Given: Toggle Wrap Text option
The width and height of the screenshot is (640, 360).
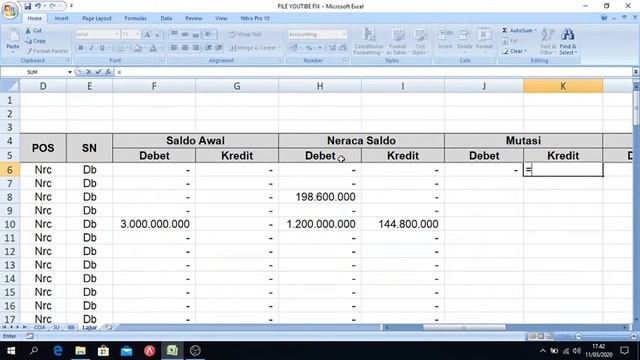Looking at the screenshot, I should 245,34.
